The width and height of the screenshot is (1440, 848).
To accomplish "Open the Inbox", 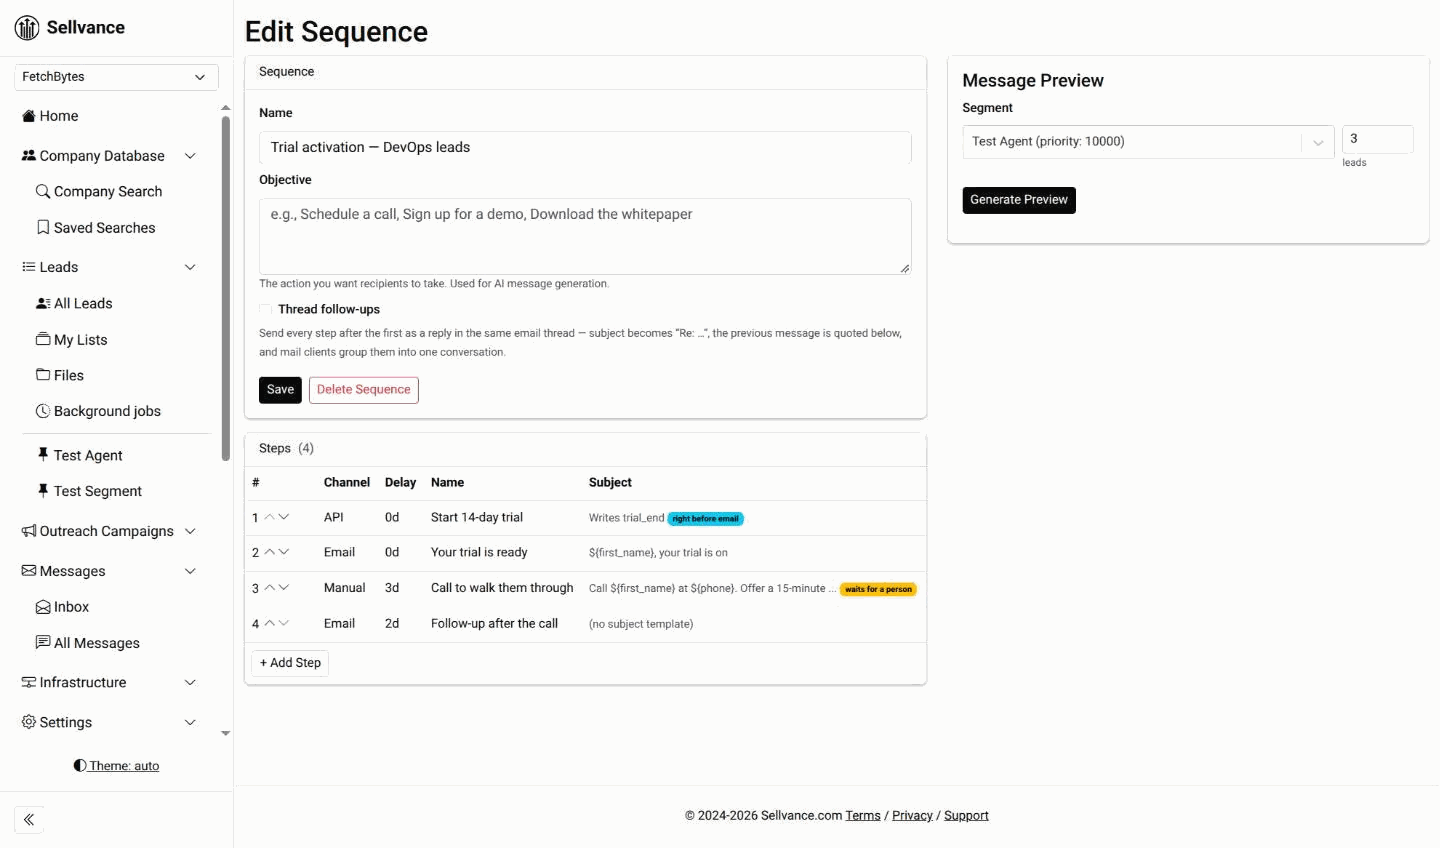I will [62, 607].
